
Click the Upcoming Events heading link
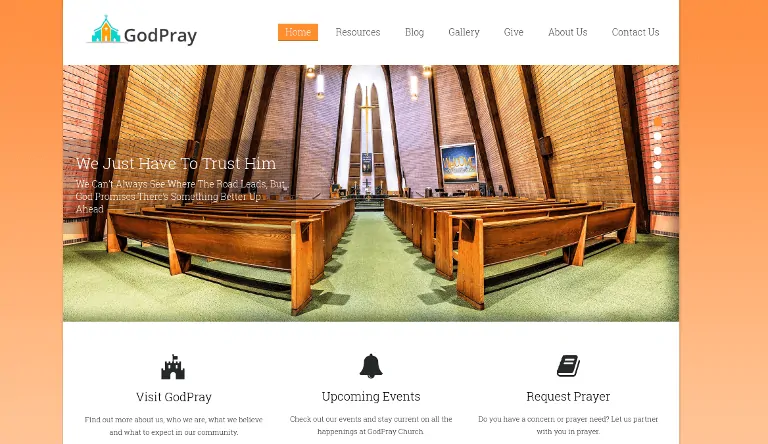pos(371,396)
